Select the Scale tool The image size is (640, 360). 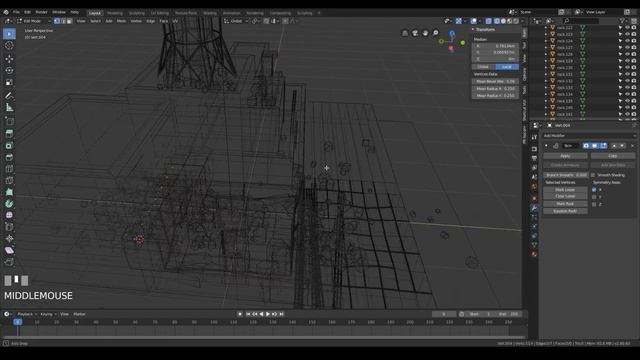point(9,82)
